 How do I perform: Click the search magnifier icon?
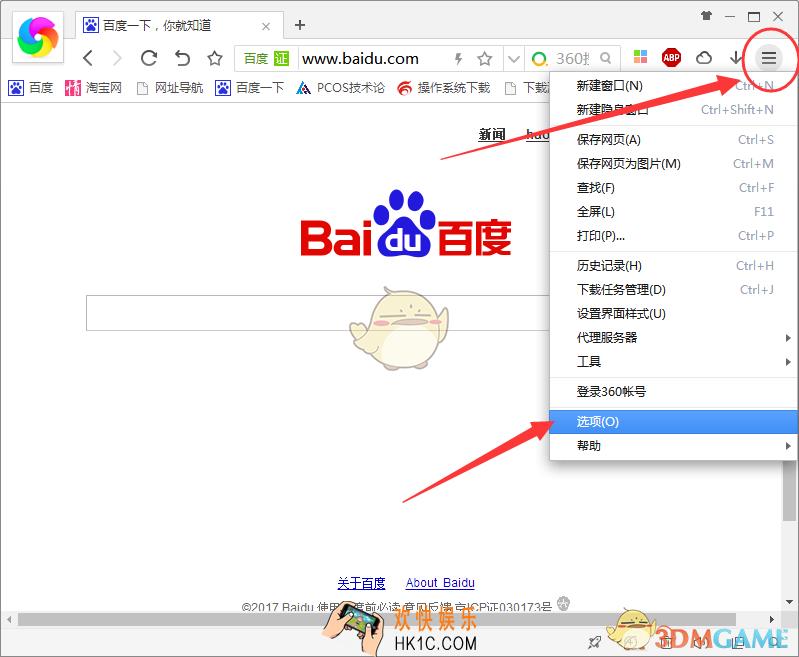click(x=605, y=58)
